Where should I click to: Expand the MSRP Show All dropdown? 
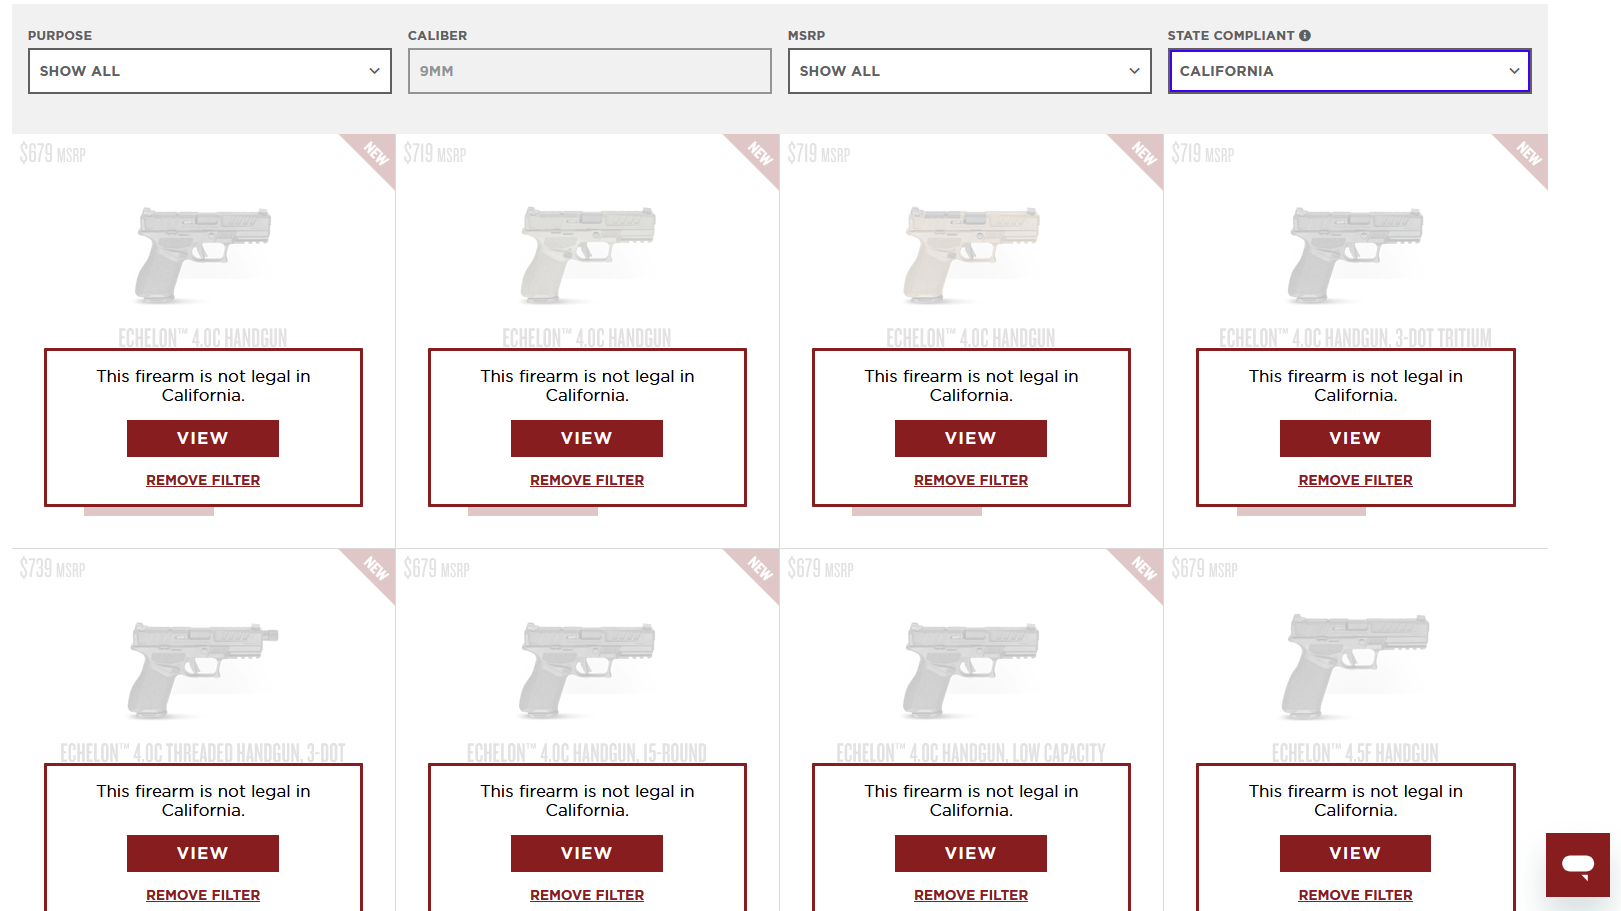coord(970,71)
